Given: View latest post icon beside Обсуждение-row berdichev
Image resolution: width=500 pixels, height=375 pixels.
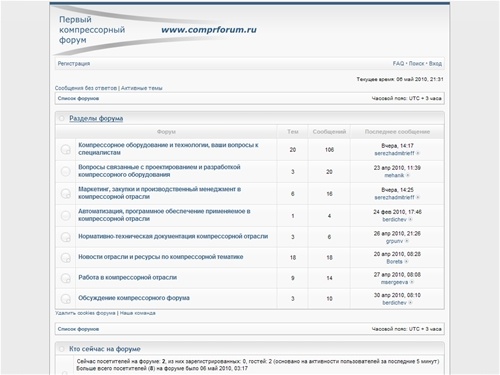Looking at the screenshot, I should [410, 303].
